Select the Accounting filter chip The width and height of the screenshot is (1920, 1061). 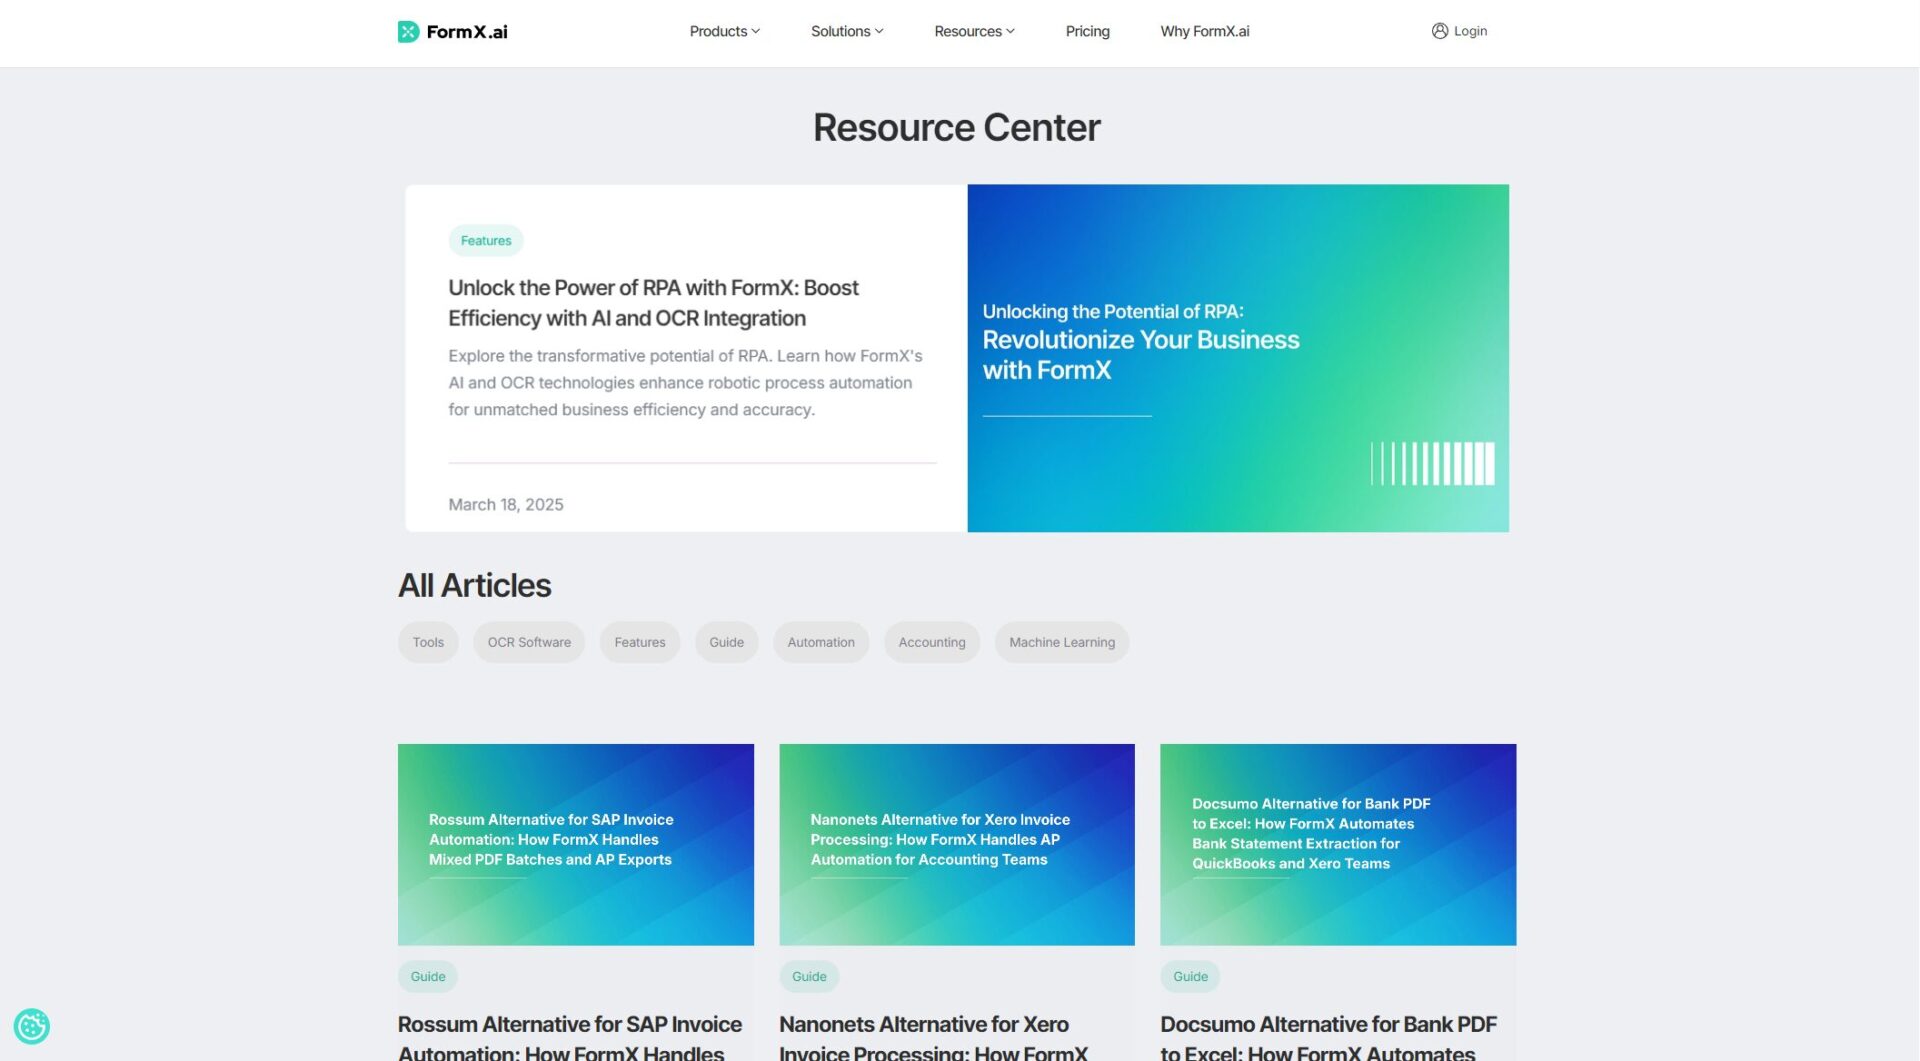click(931, 642)
